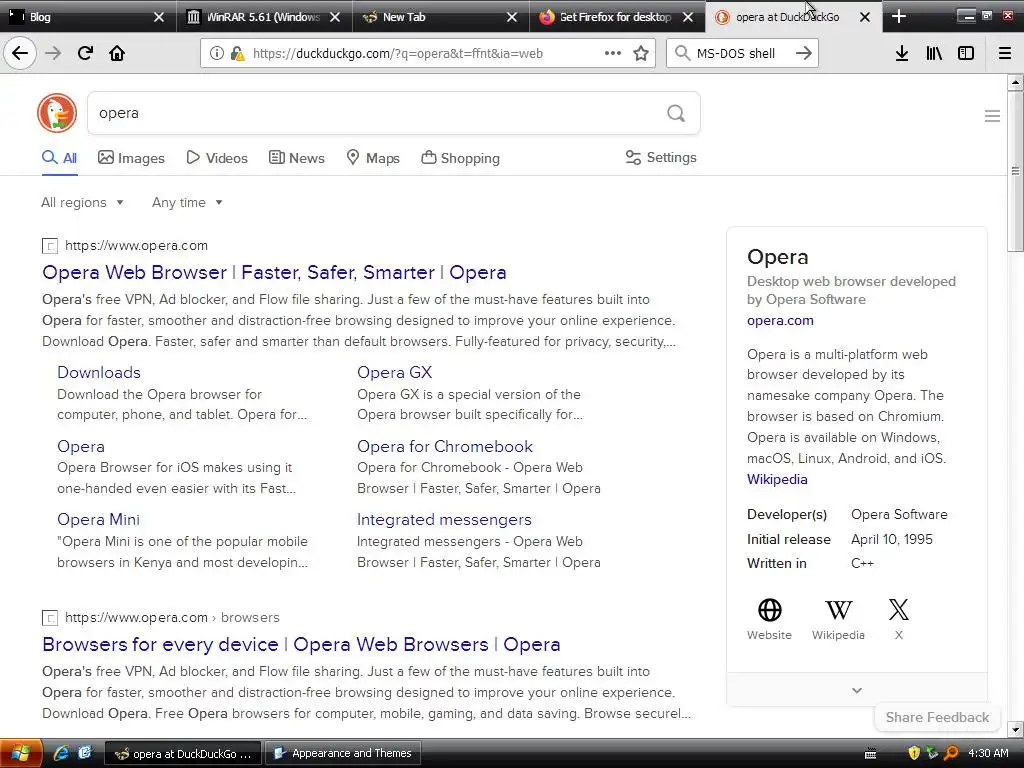Open the browser hamburger menu
This screenshot has height=768, width=1024.
[x=1005, y=53]
